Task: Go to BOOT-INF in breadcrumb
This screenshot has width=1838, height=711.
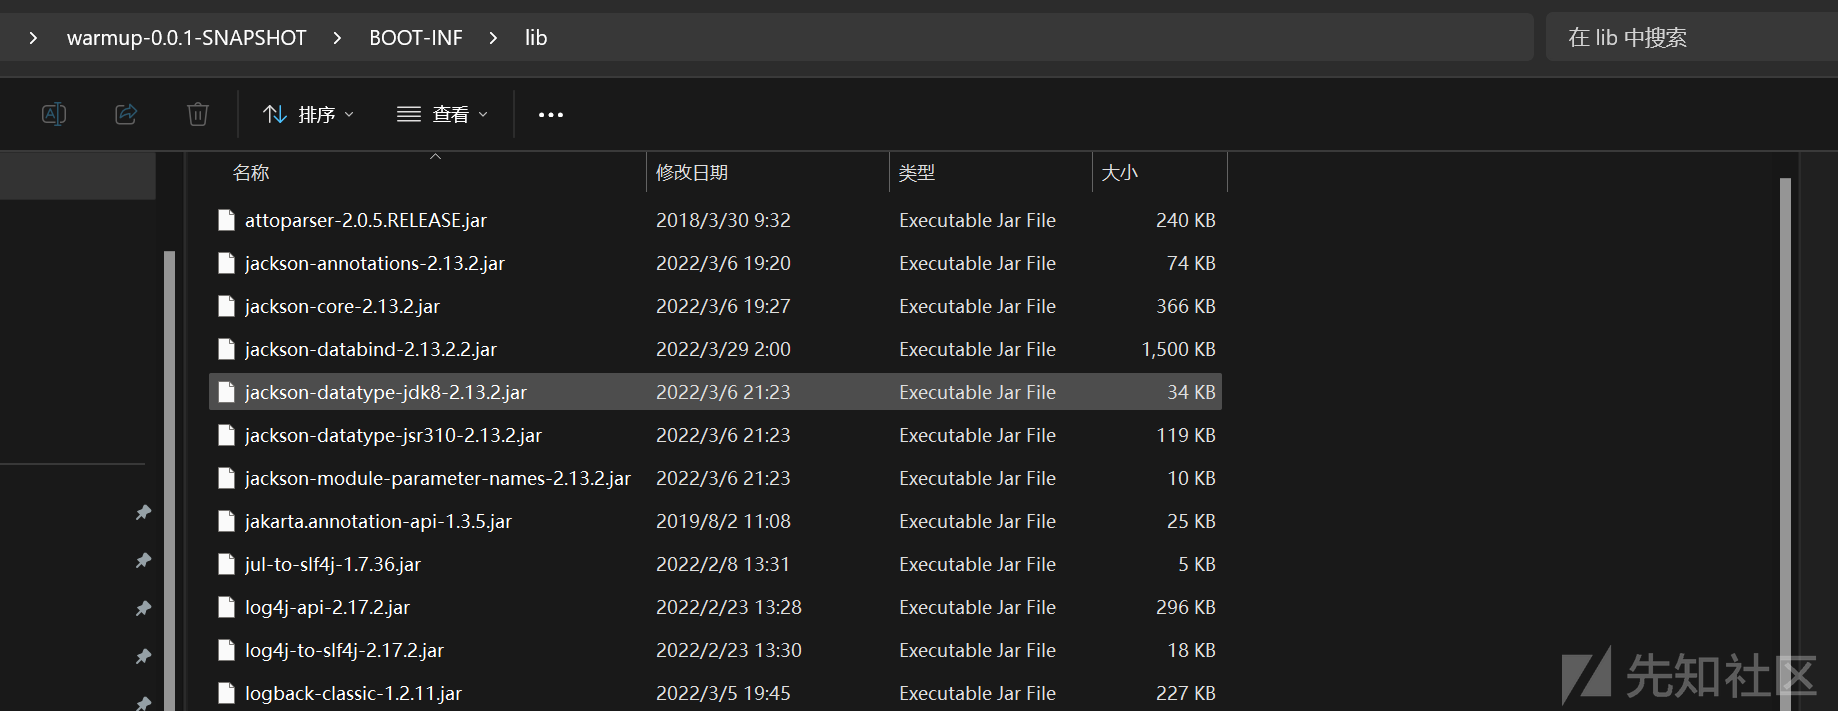Action: 416,38
